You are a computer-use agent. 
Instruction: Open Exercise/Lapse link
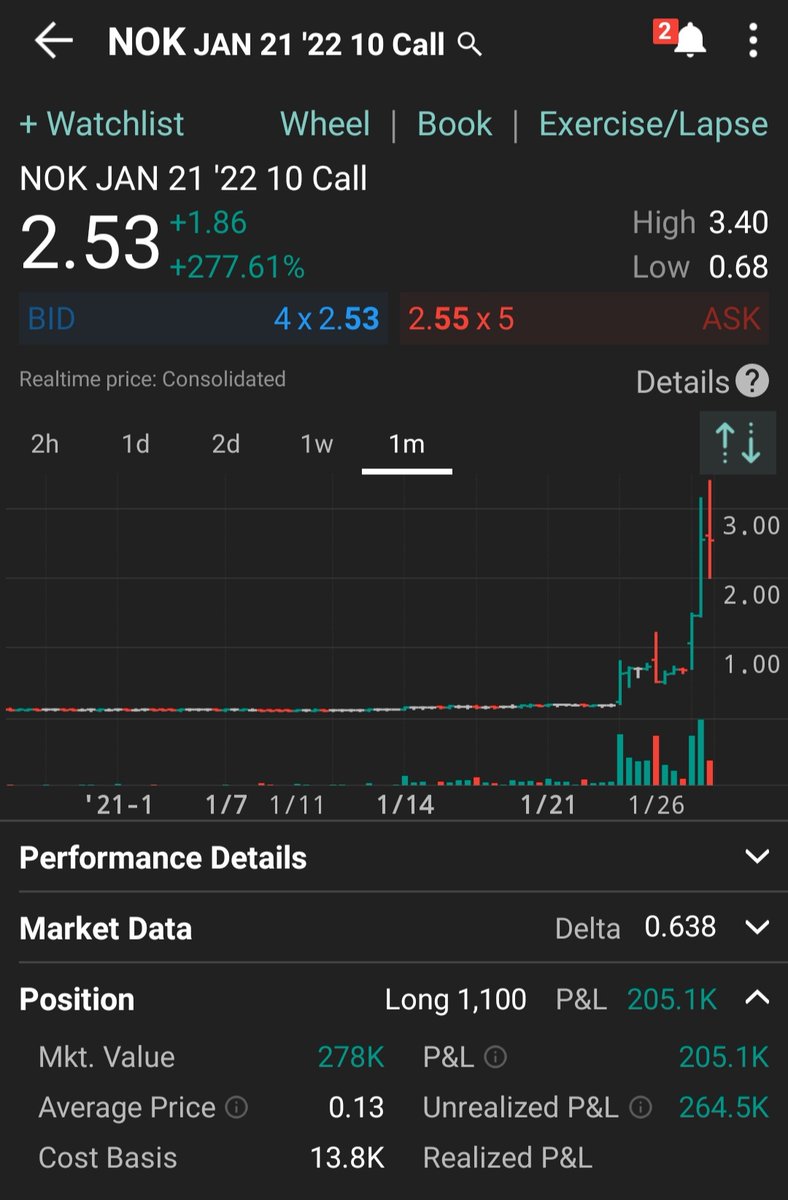tap(653, 124)
